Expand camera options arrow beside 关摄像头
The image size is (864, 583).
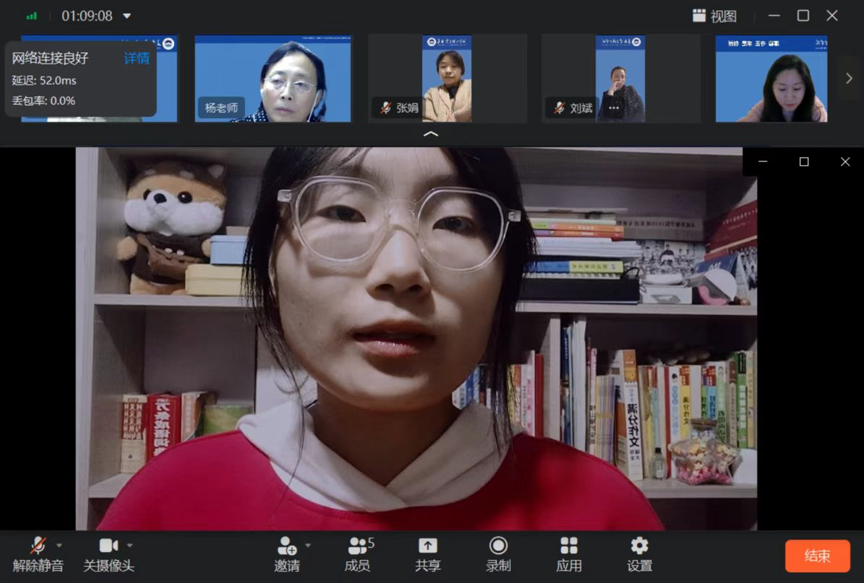point(130,545)
